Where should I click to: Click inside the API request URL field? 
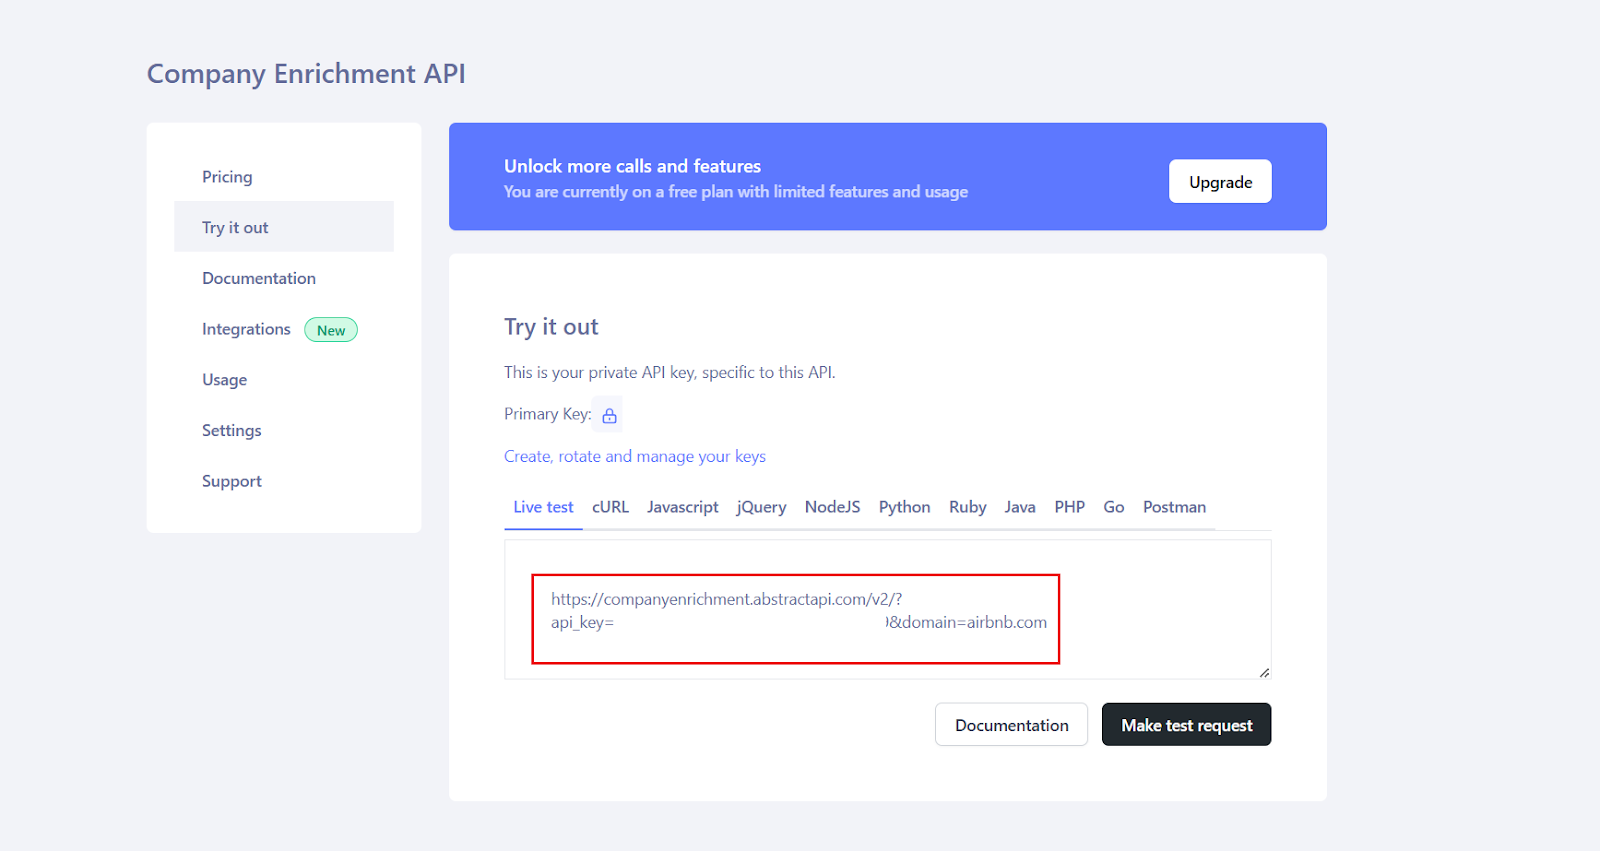tap(795, 610)
